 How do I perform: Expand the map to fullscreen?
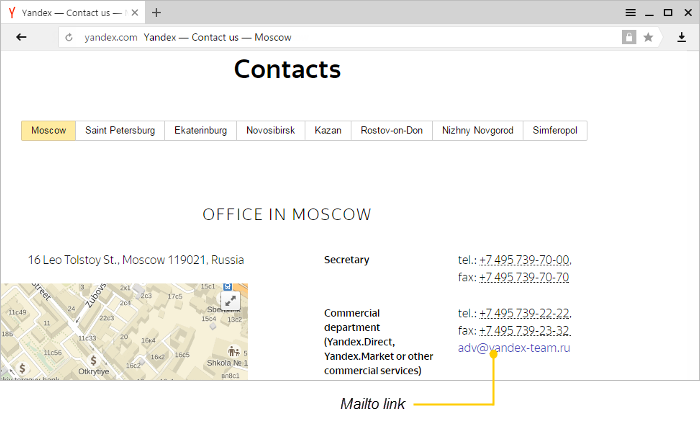pyautogui.click(x=231, y=301)
